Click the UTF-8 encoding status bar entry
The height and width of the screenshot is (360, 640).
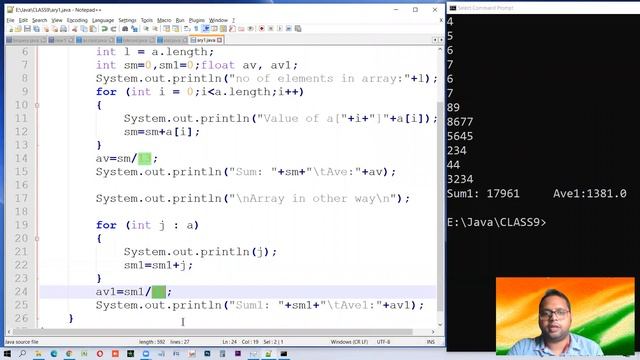(383, 342)
